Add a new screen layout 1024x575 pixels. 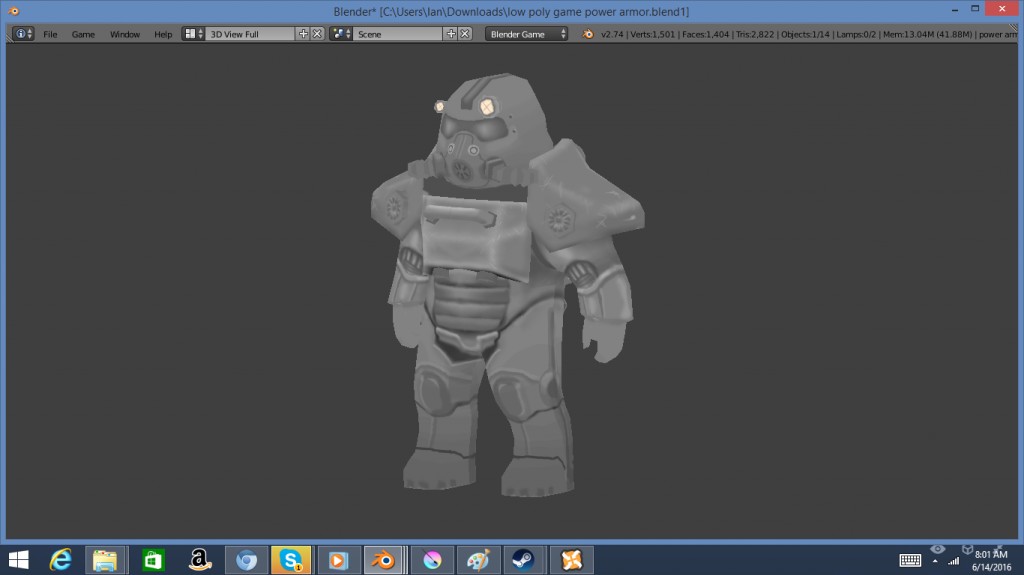303,33
